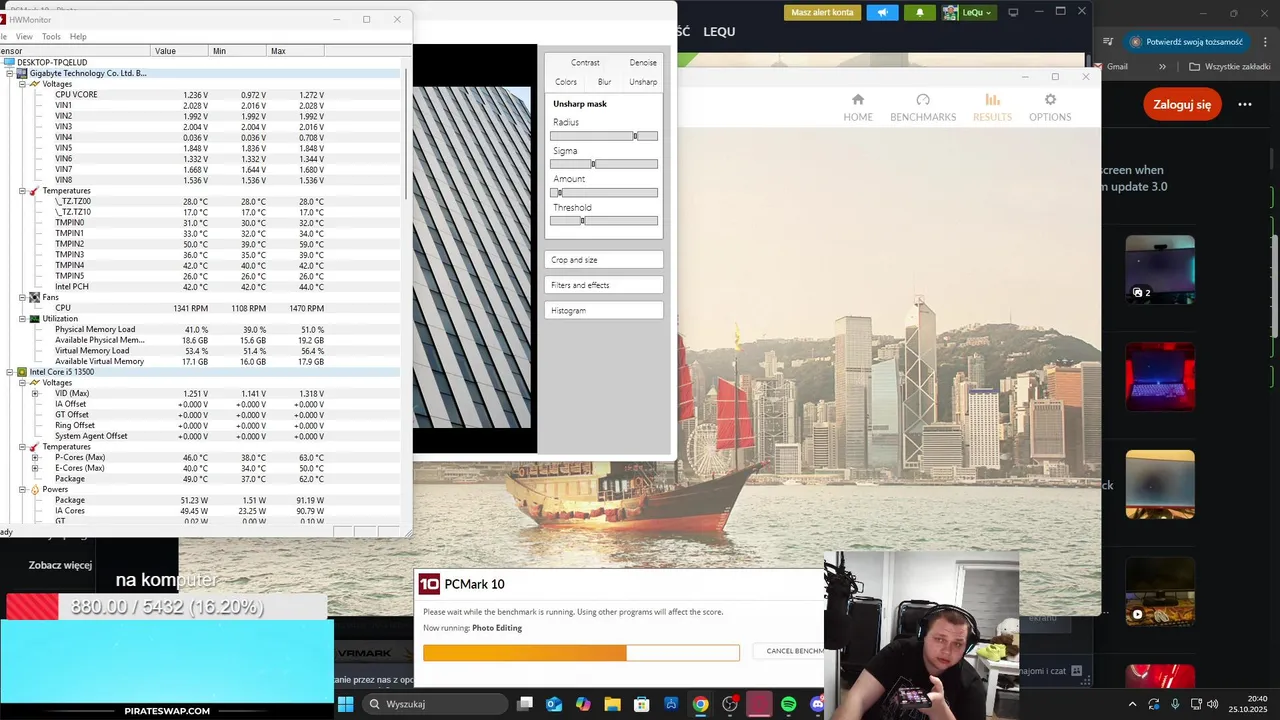Image resolution: width=1280 pixels, height=720 pixels.
Task: Open Windows Start menu
Action: click(345, 704)
